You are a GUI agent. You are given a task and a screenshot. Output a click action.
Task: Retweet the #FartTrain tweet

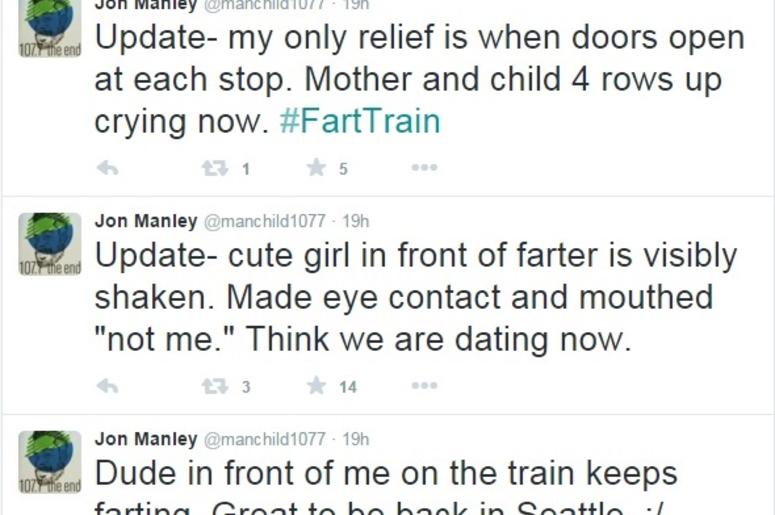click(215, 169)
